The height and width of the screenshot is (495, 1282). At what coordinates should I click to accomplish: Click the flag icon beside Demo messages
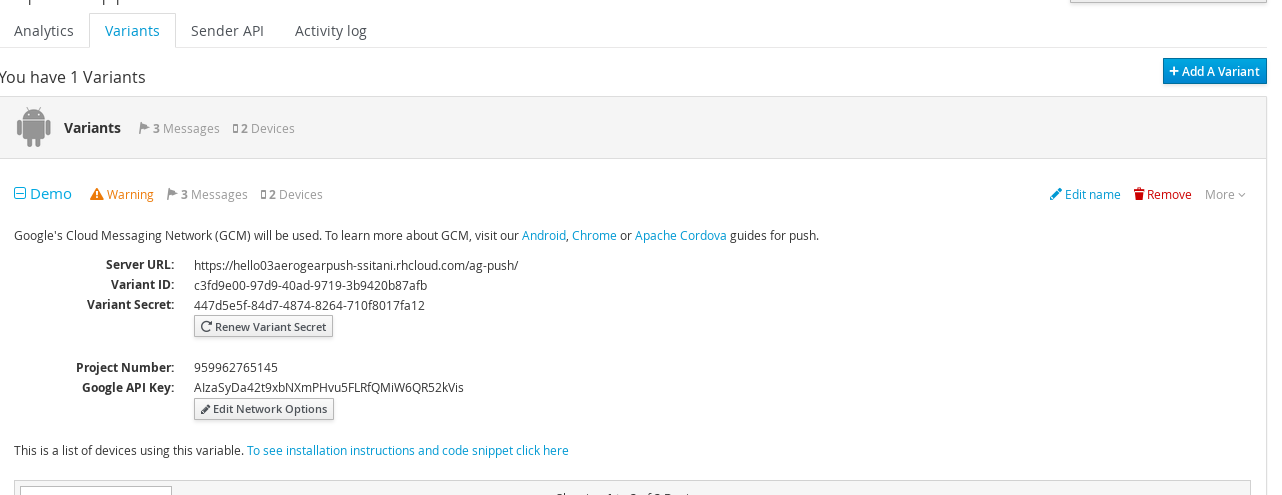pos(172,194)
